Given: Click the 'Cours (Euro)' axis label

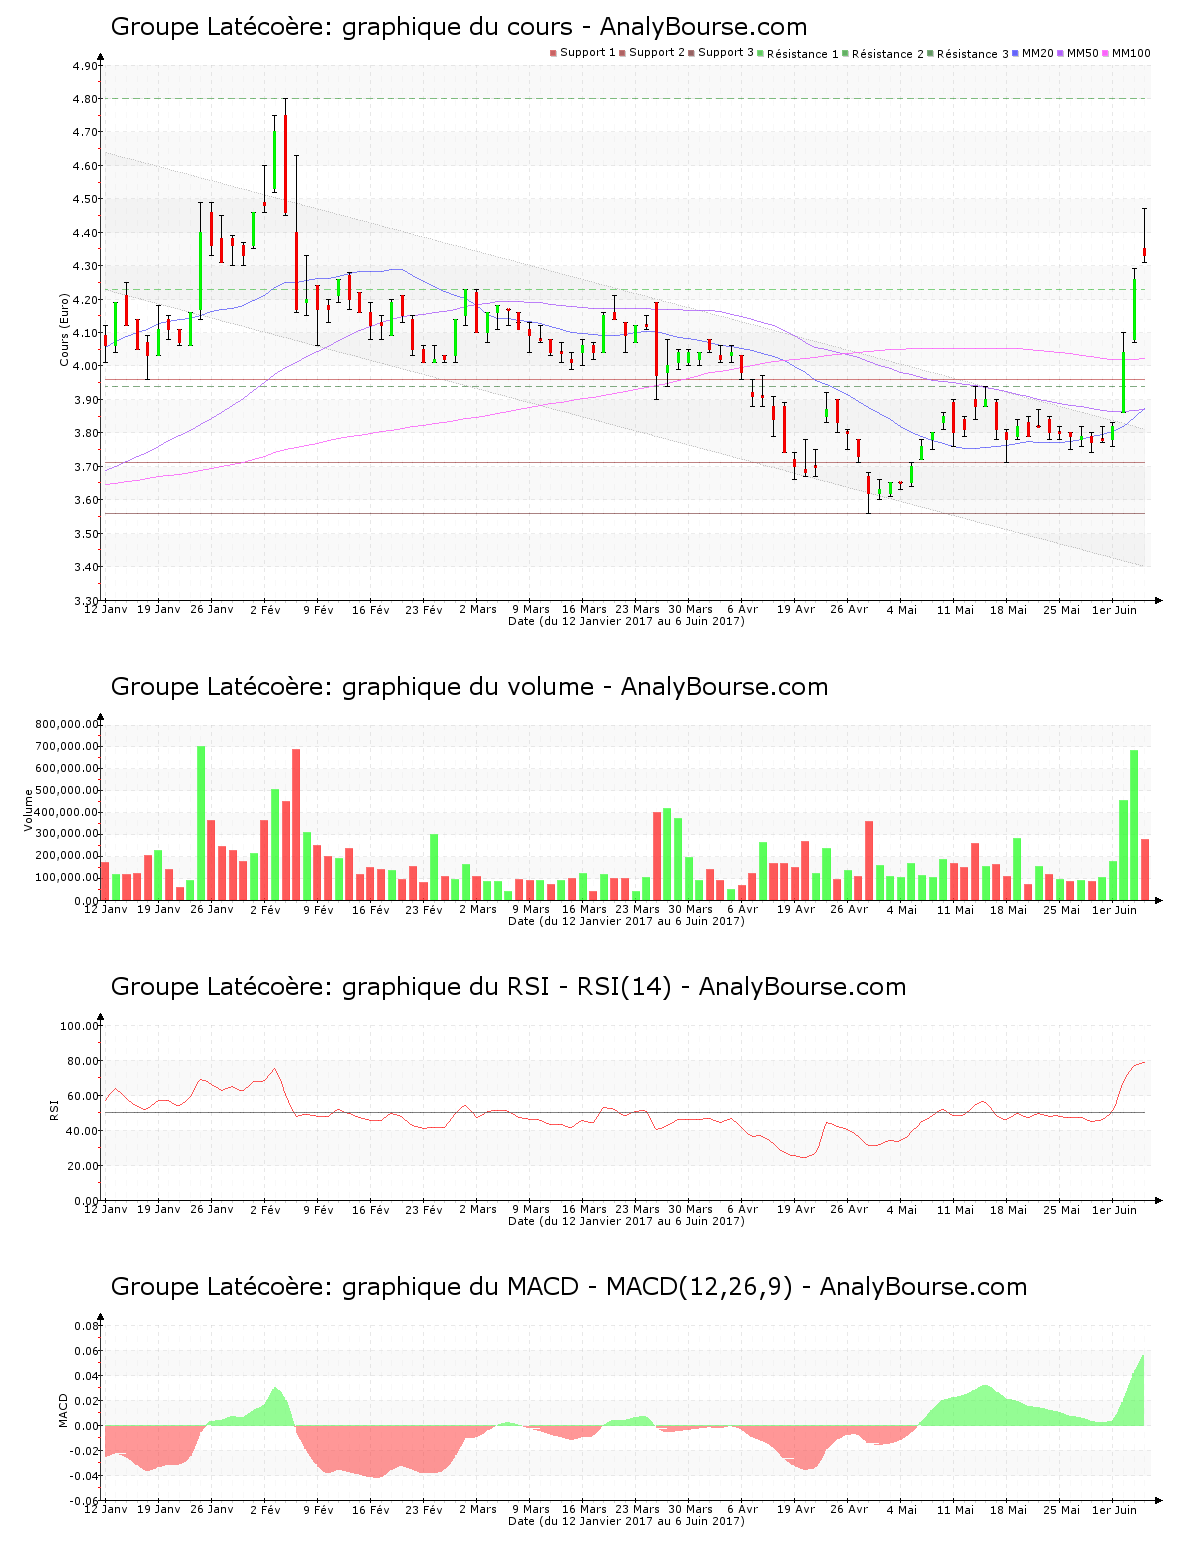Looking at the screenshot, I should point(64,330).
